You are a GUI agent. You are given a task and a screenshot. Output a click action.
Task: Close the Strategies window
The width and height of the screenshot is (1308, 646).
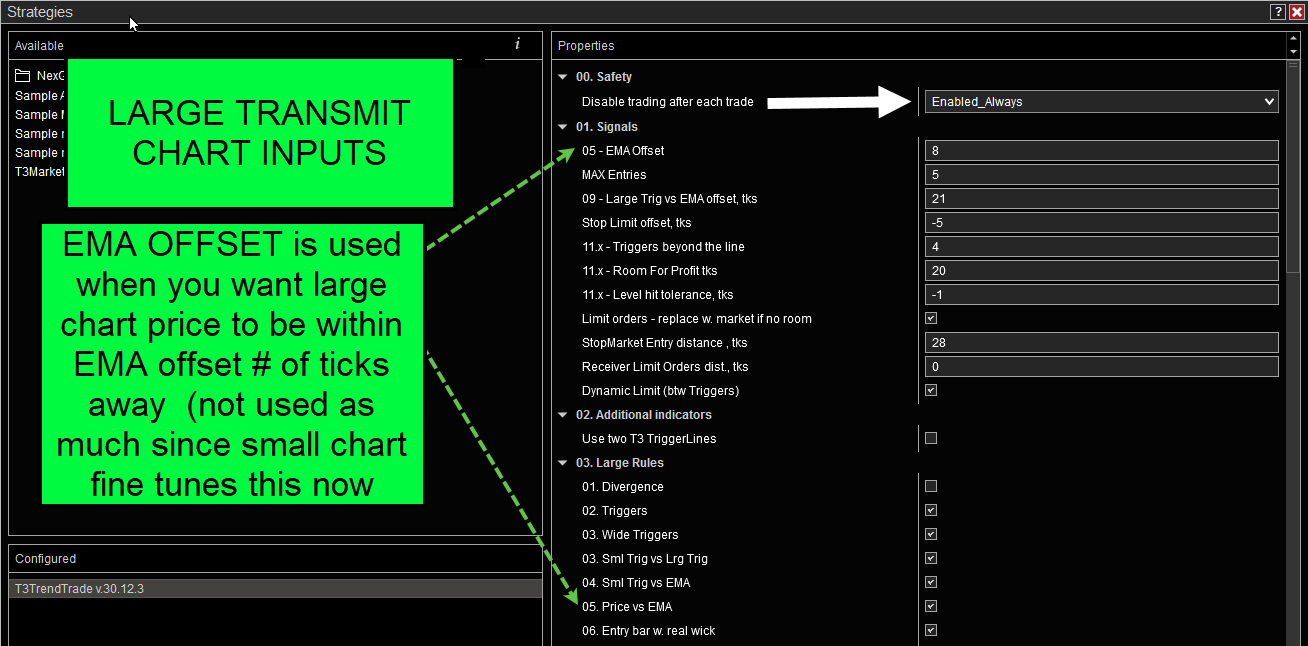(1297, 12)
